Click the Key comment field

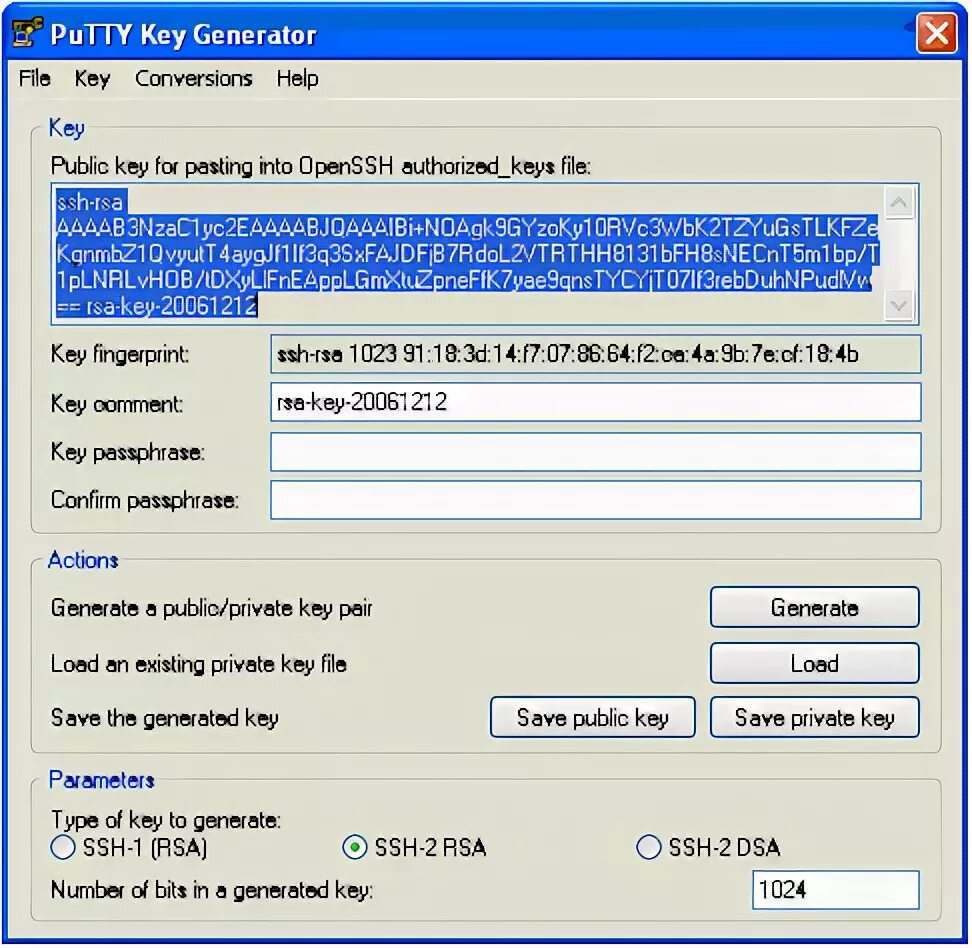tap(596, 402)
